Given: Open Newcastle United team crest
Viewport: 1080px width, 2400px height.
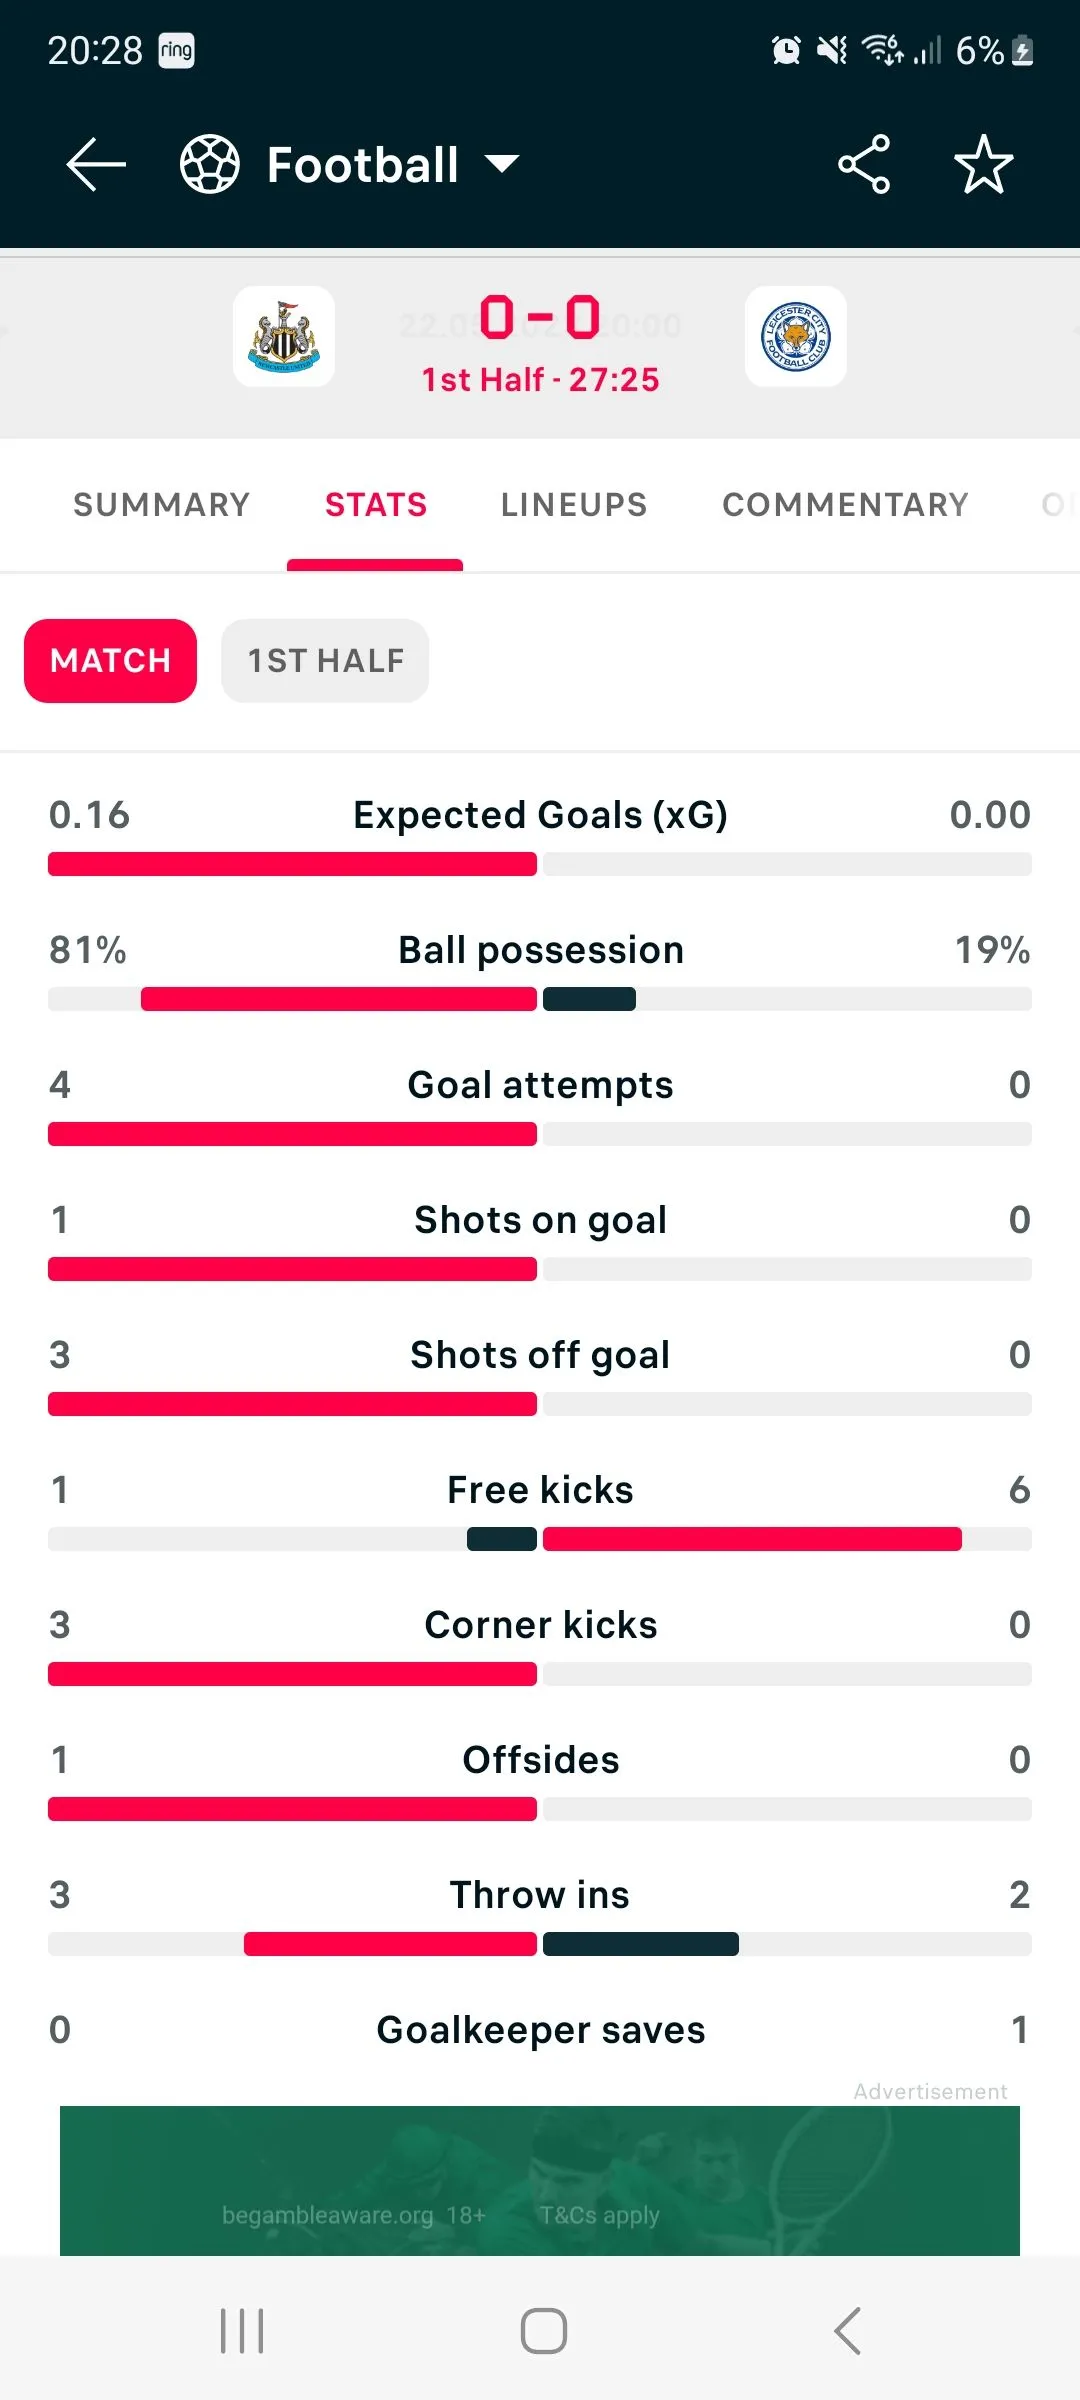Looking at the screenshot, I should click(284, 337).
